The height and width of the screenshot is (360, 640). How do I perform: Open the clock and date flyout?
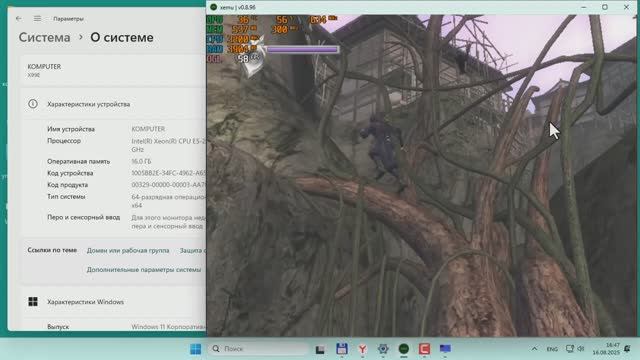click(607, 349)
